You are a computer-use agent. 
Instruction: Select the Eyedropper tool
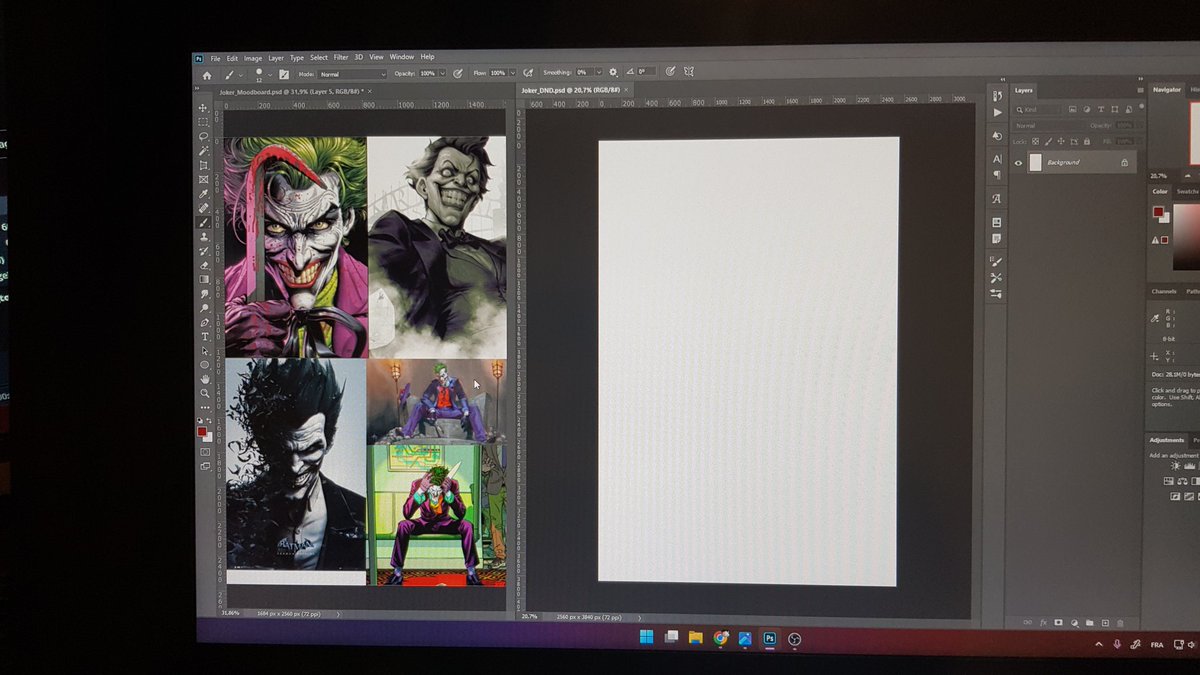point(204,194)
